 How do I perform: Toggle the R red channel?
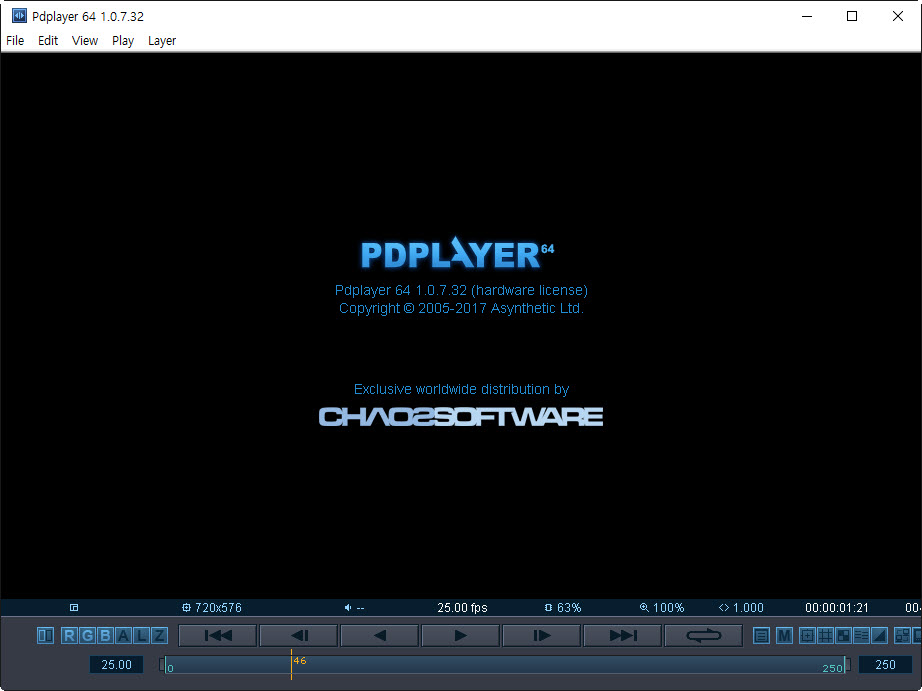tap(69, 636)
